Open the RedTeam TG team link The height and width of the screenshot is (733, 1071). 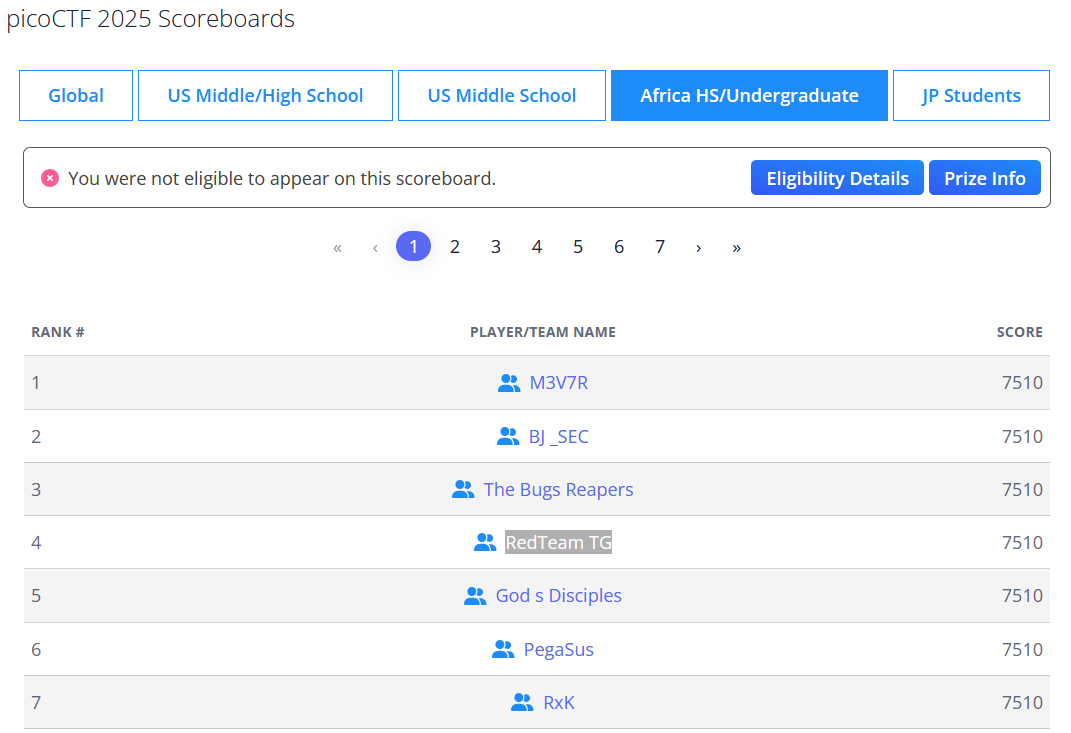559,542
